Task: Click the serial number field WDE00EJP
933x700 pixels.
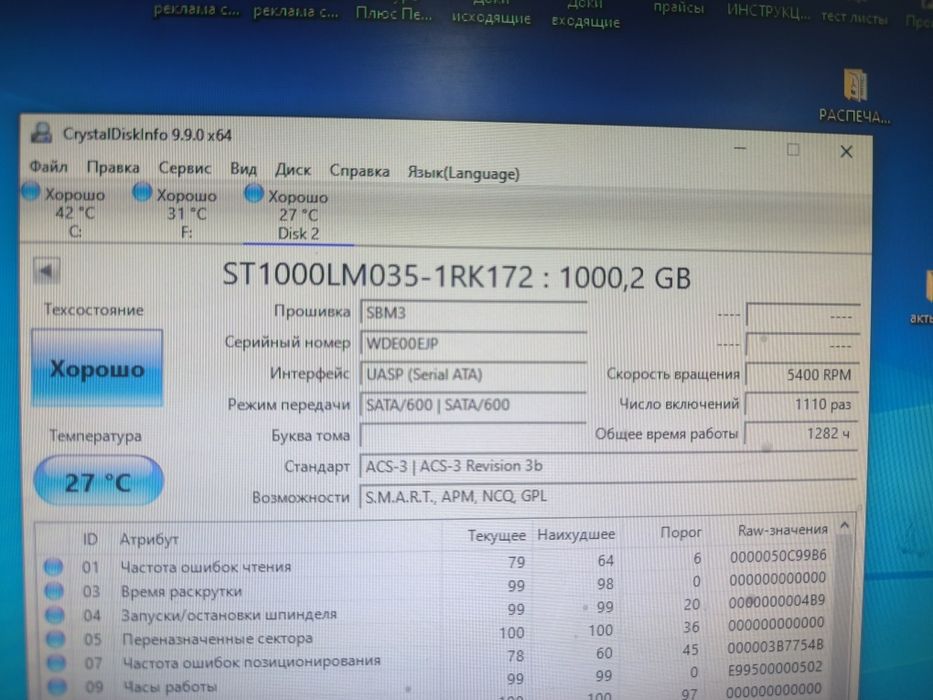Action: tap(474, 343)
